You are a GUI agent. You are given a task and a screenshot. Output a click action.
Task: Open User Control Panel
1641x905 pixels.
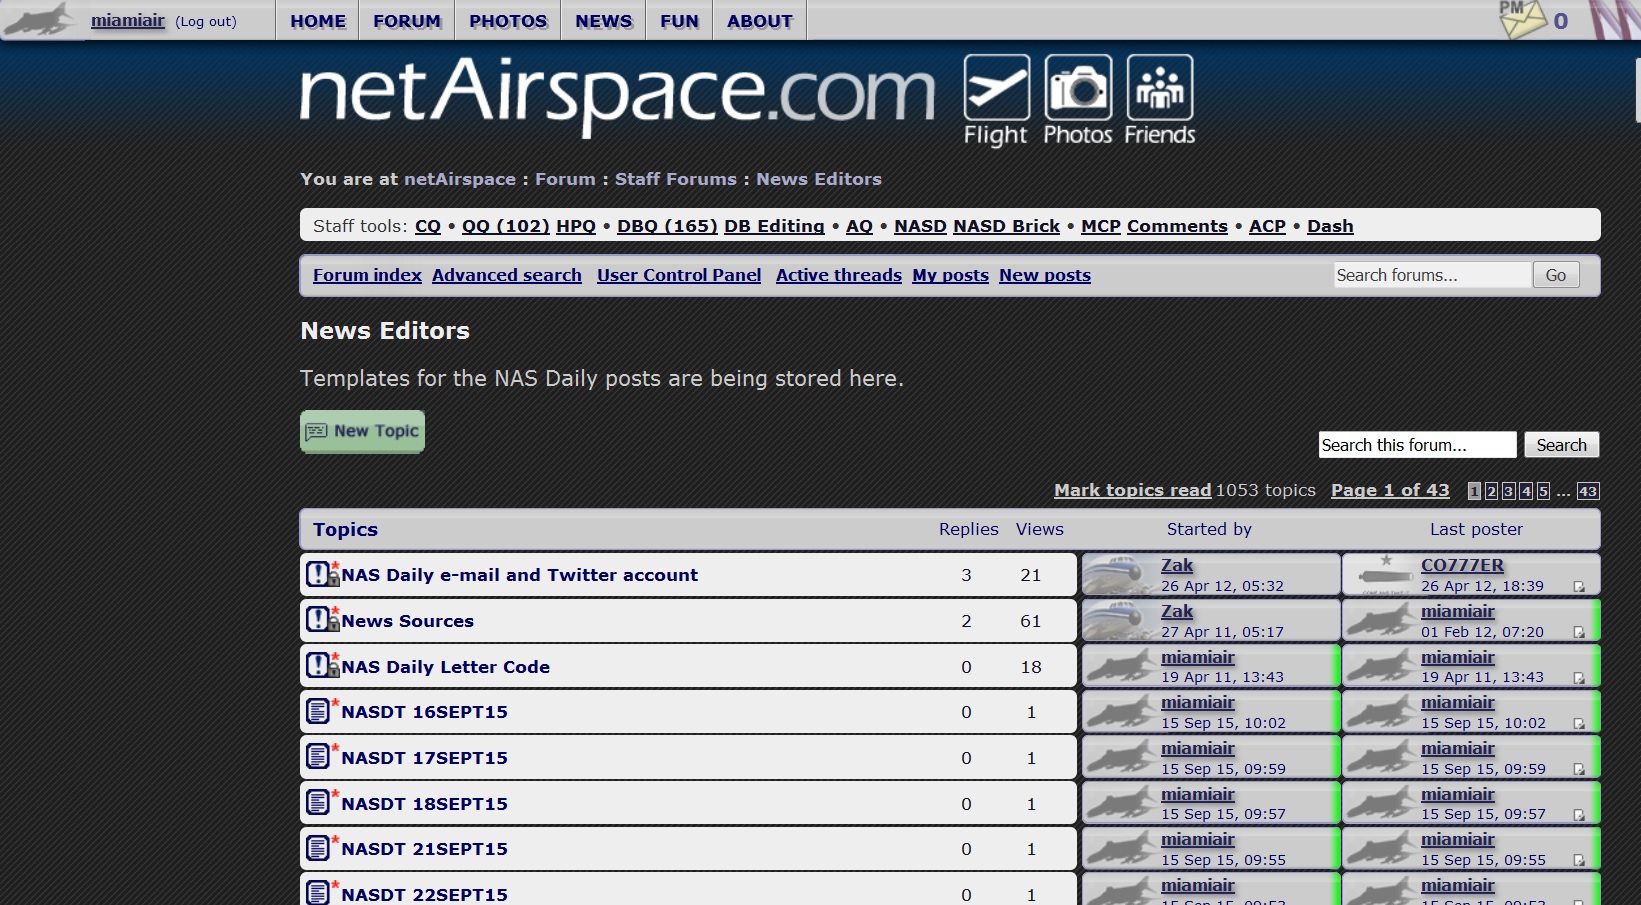(x=679, y=275)
